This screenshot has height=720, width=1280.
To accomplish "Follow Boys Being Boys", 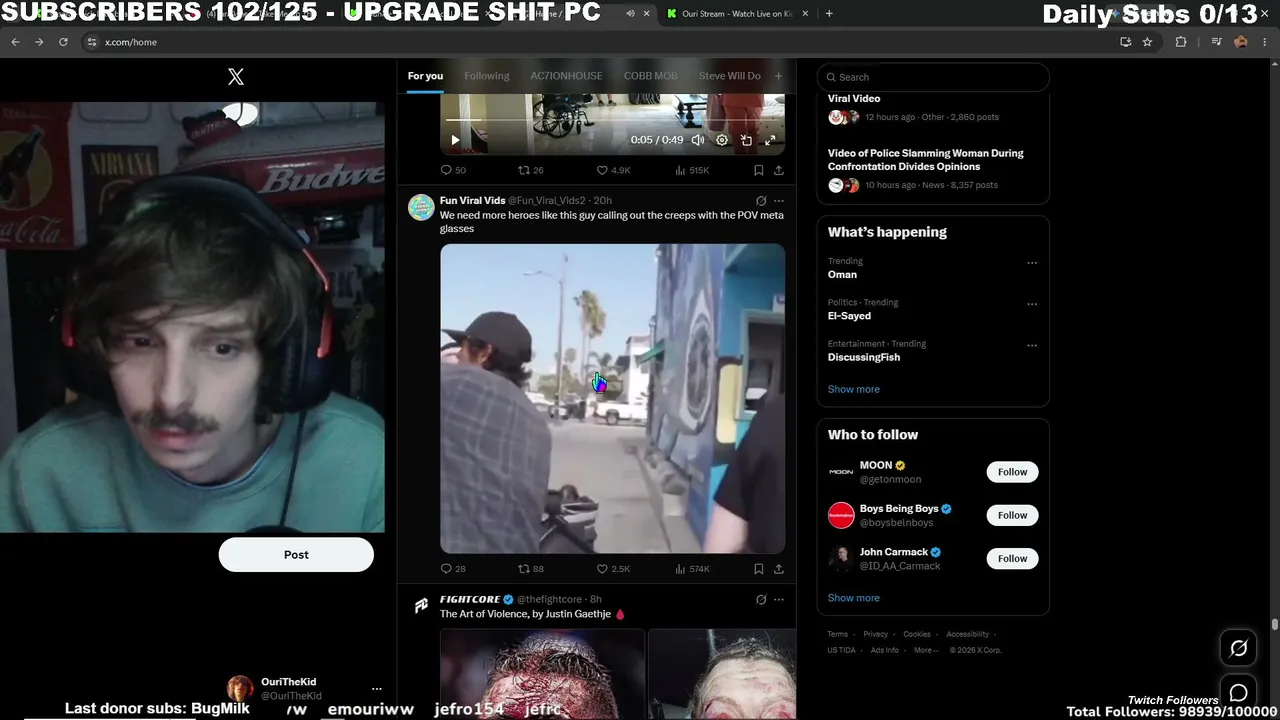I will pyautogui.click(x=1012, y=515).
